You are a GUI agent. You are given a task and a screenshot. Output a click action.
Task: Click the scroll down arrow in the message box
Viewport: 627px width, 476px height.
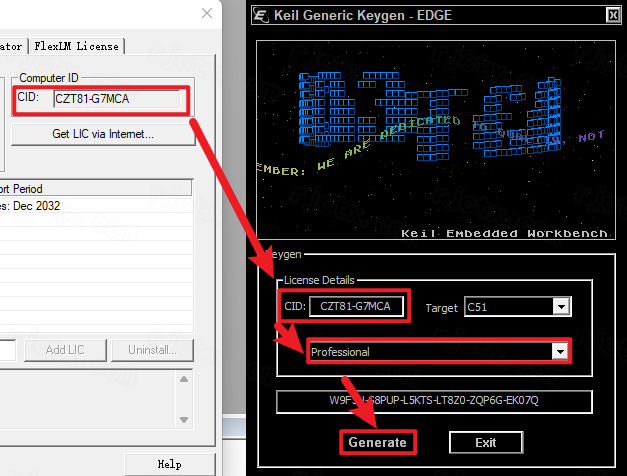(x=184, y=420)
